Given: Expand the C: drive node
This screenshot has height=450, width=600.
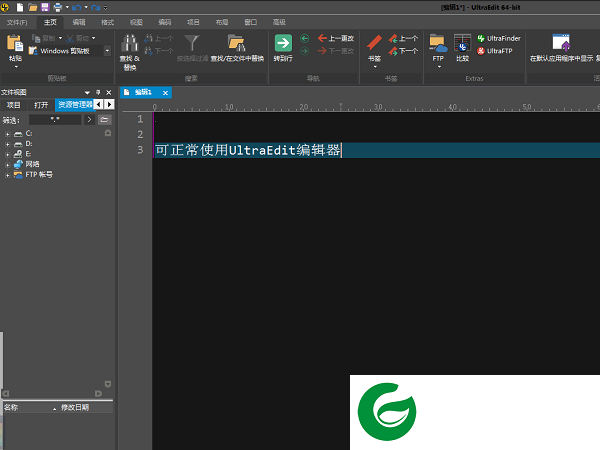Looking at the screenshot, I should [7, 134].
